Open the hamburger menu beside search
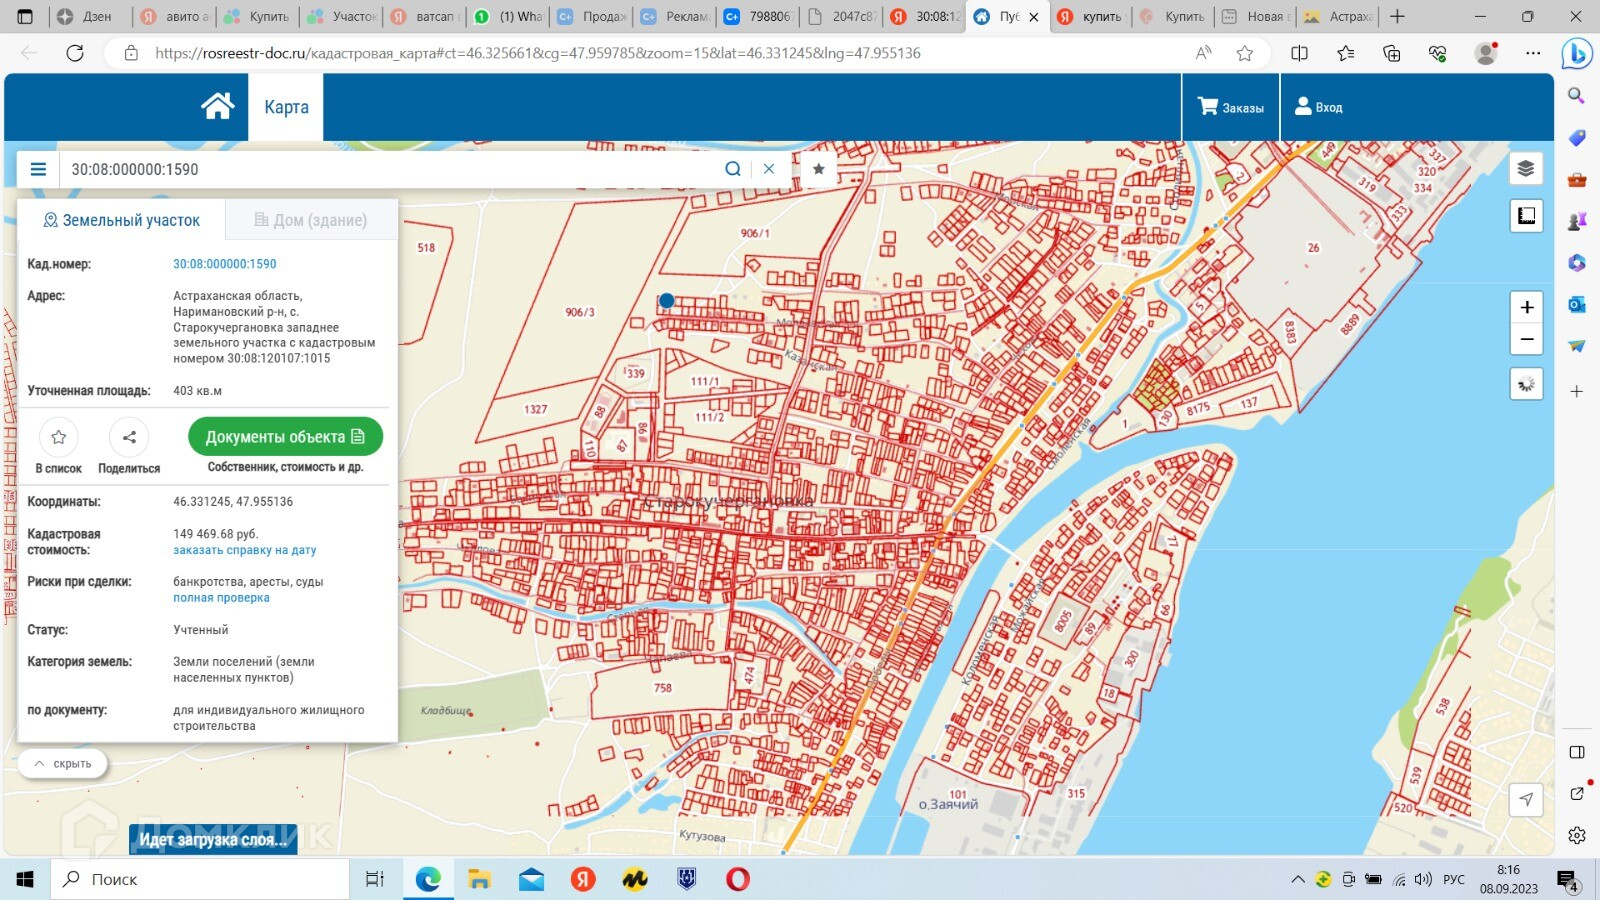This screenshot has height=900, width=1600. coord(38,169)
